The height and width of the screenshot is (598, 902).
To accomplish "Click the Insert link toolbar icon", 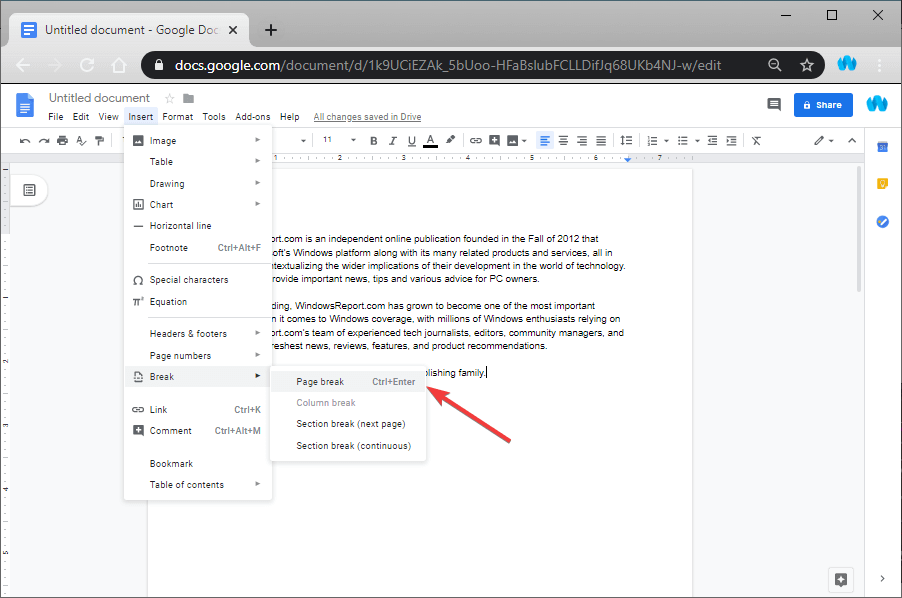I will click(x=476, y=141).
